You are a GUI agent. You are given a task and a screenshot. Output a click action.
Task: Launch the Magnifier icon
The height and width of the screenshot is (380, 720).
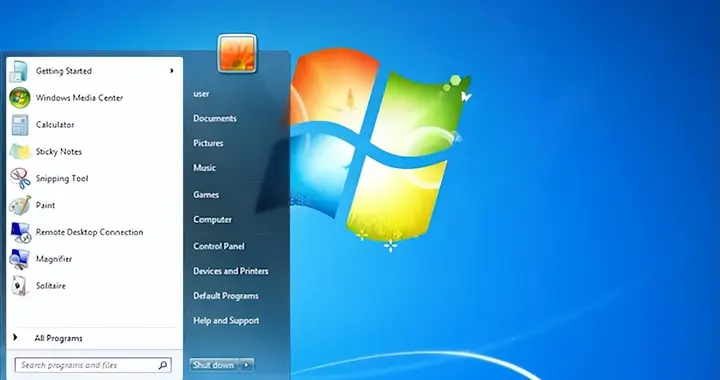click(20, 259)
